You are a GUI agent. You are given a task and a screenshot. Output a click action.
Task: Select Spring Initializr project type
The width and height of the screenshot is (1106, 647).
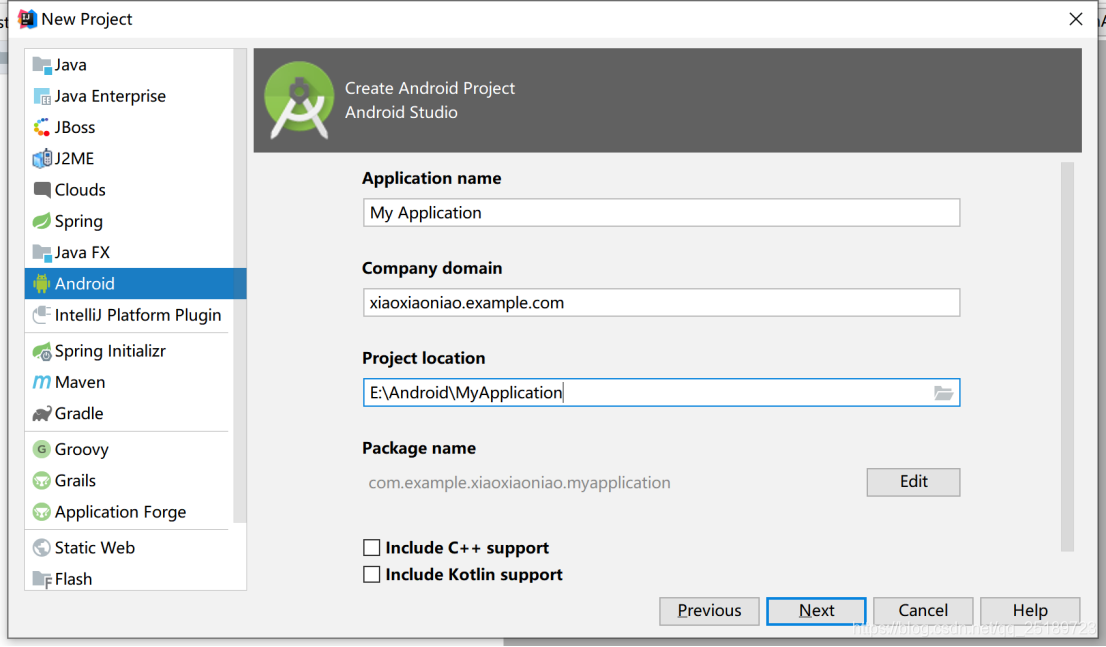click(135, 351)
